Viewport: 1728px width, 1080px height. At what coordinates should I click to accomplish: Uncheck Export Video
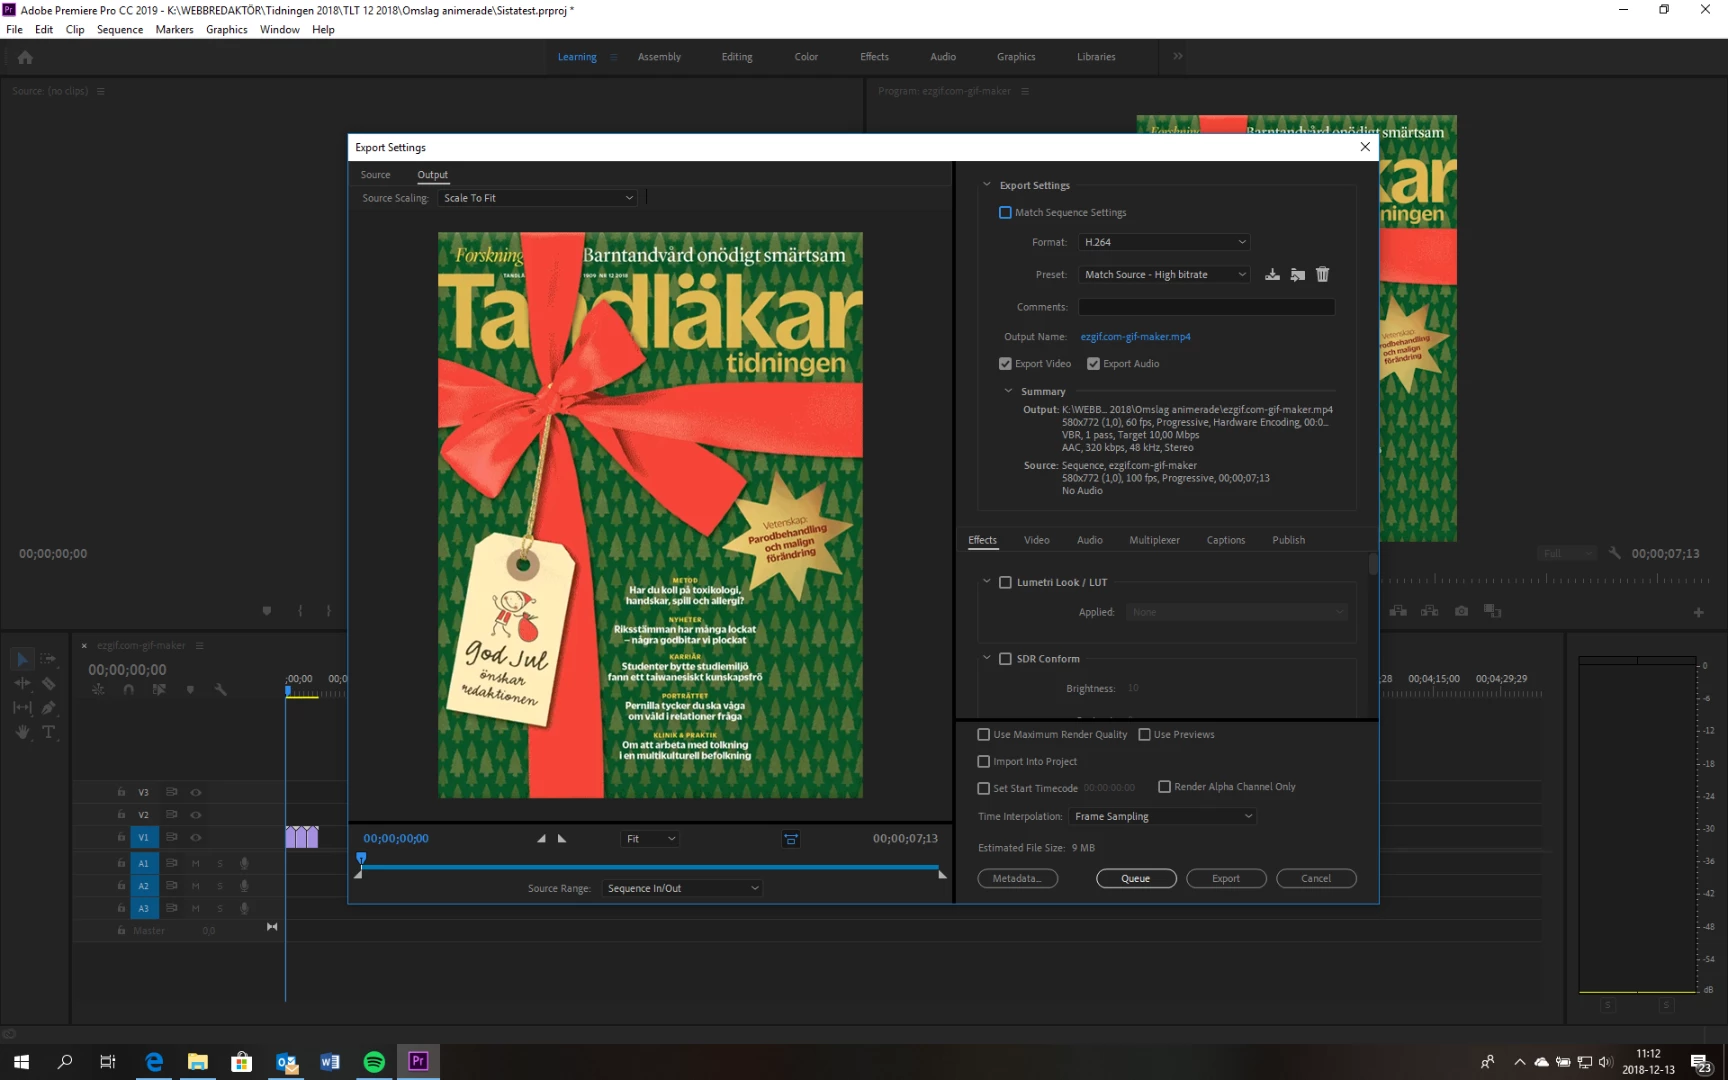tap(1005, 364)
